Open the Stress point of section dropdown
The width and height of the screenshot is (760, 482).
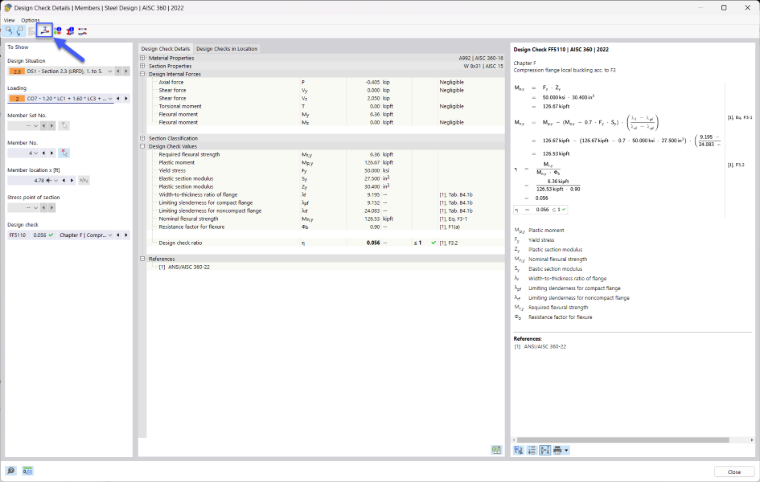click(x=36, y=208)
